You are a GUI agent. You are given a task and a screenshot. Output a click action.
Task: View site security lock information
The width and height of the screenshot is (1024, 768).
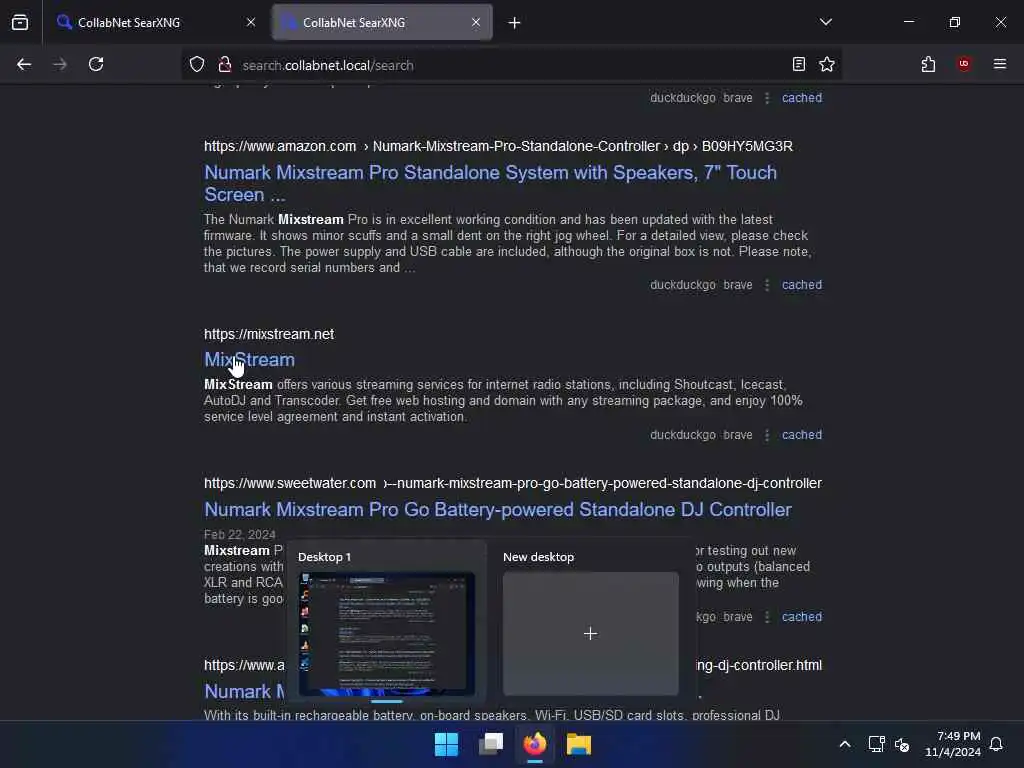point(225,64)
